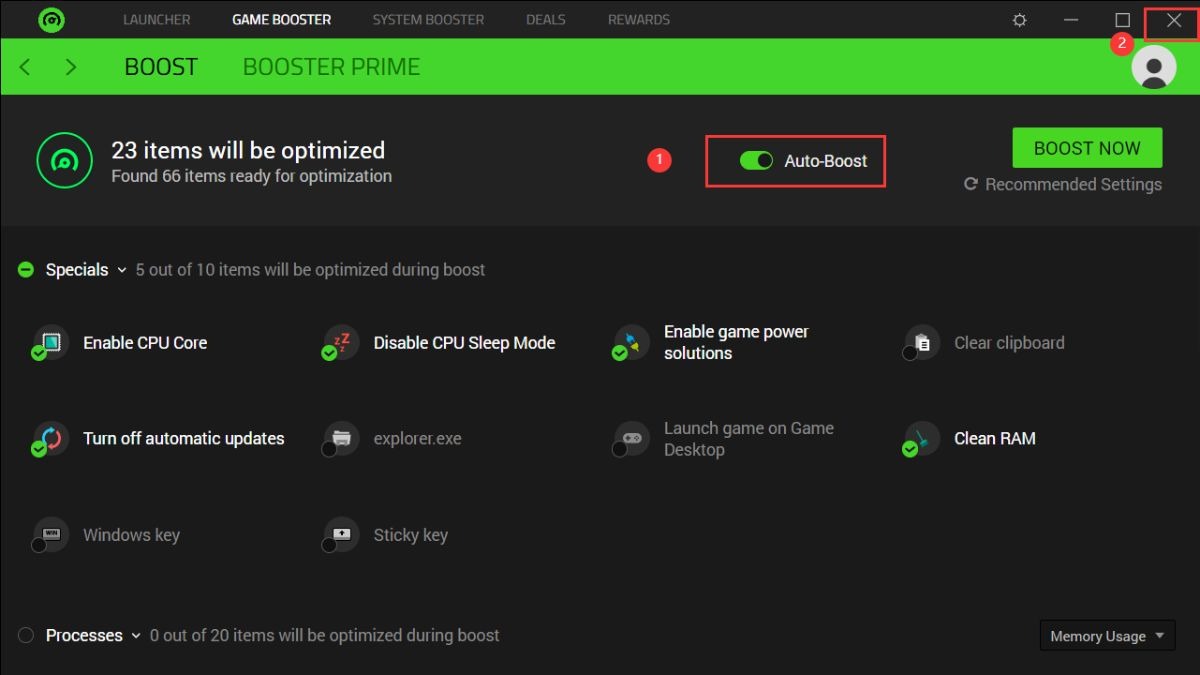Click the Enable CPU Core chip icon
The image size is (1200, 675).
tap(50, 342)
